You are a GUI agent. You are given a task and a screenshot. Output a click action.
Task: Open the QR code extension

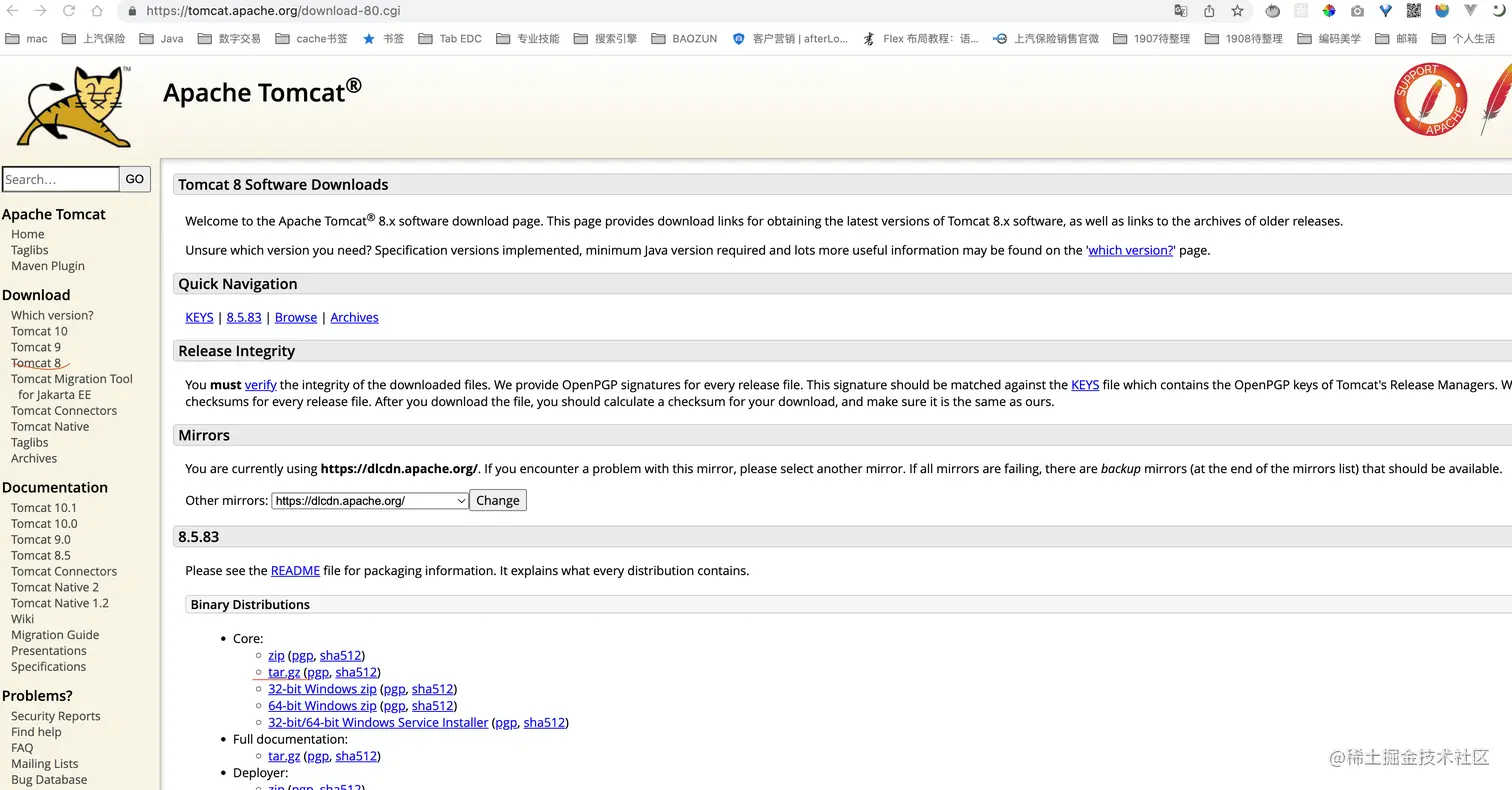click(1413, 11)
